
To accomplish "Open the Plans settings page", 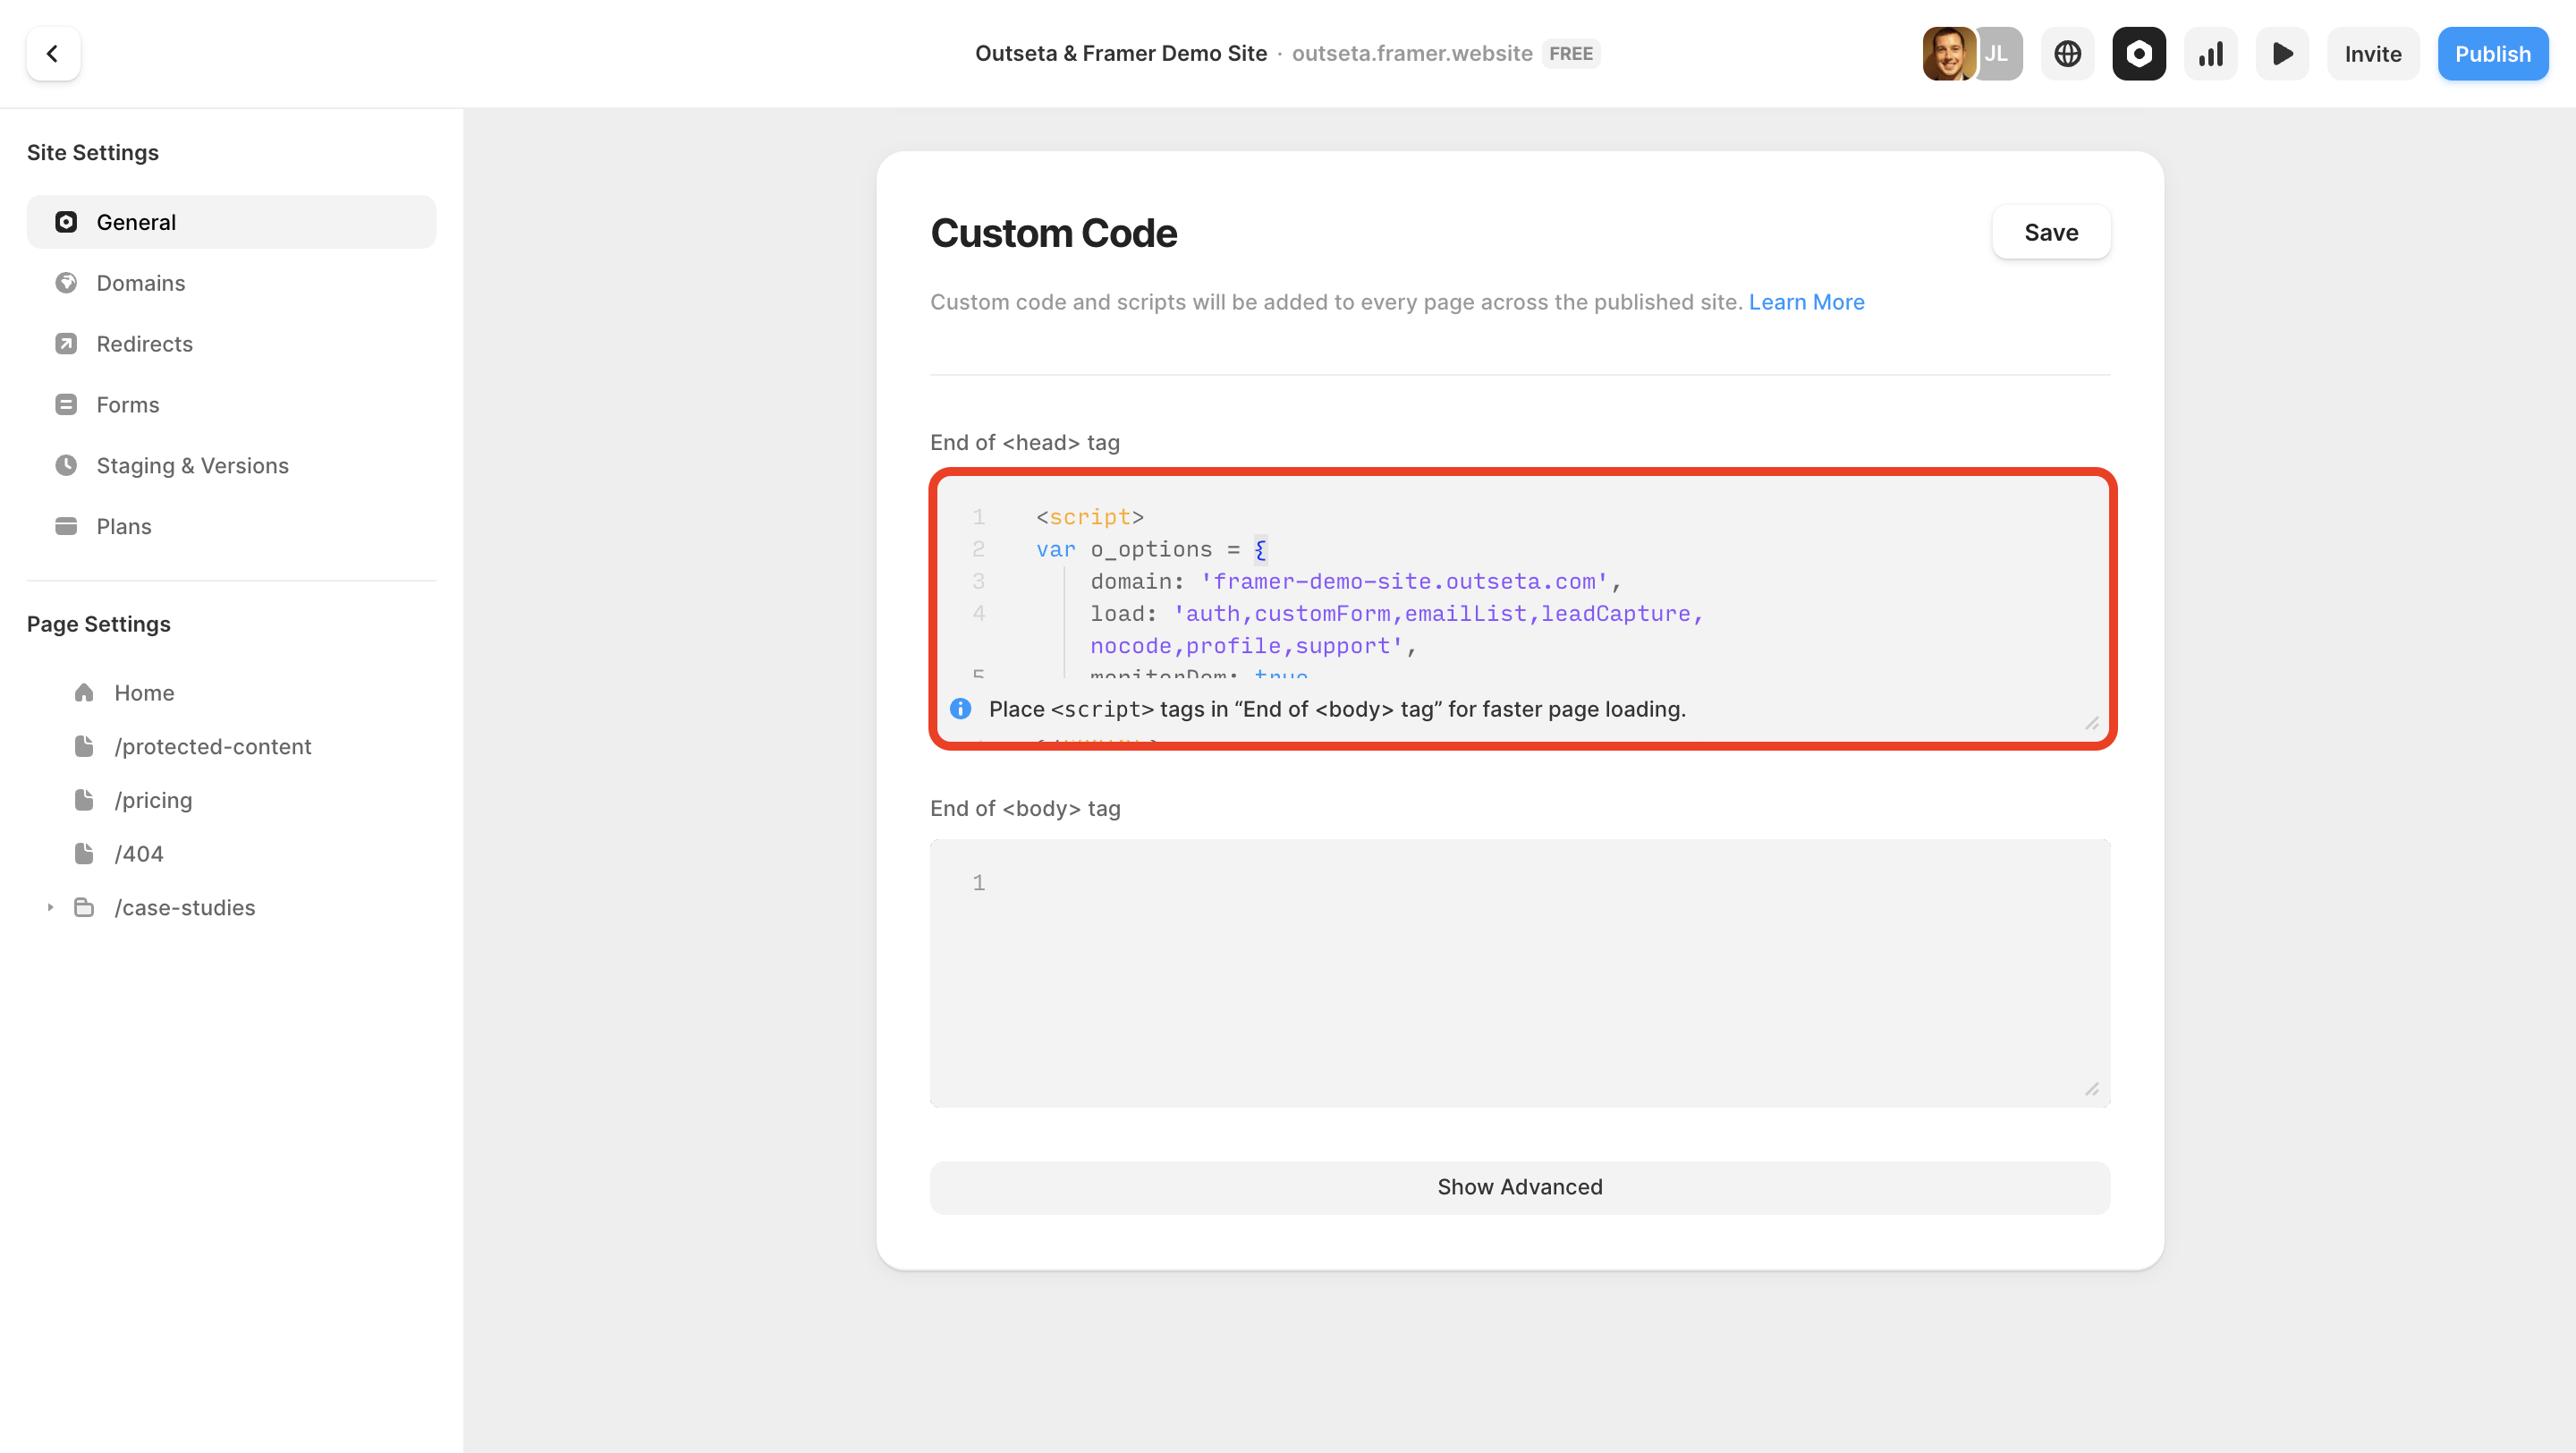I will [x=123, y=526].
